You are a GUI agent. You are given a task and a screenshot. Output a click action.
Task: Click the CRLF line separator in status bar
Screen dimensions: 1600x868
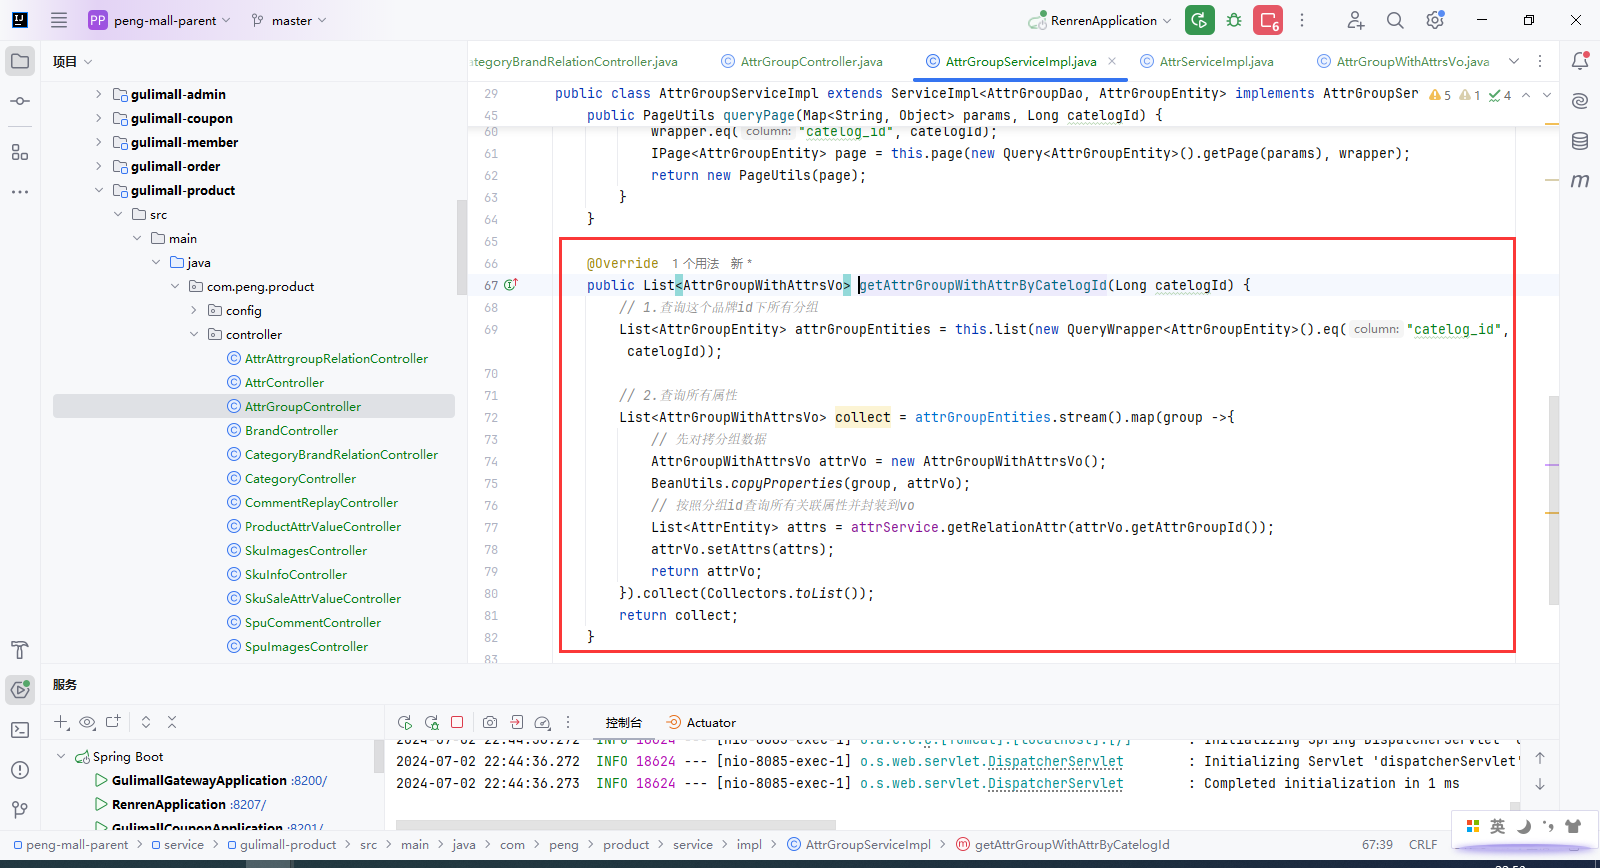pos(1423,844)
